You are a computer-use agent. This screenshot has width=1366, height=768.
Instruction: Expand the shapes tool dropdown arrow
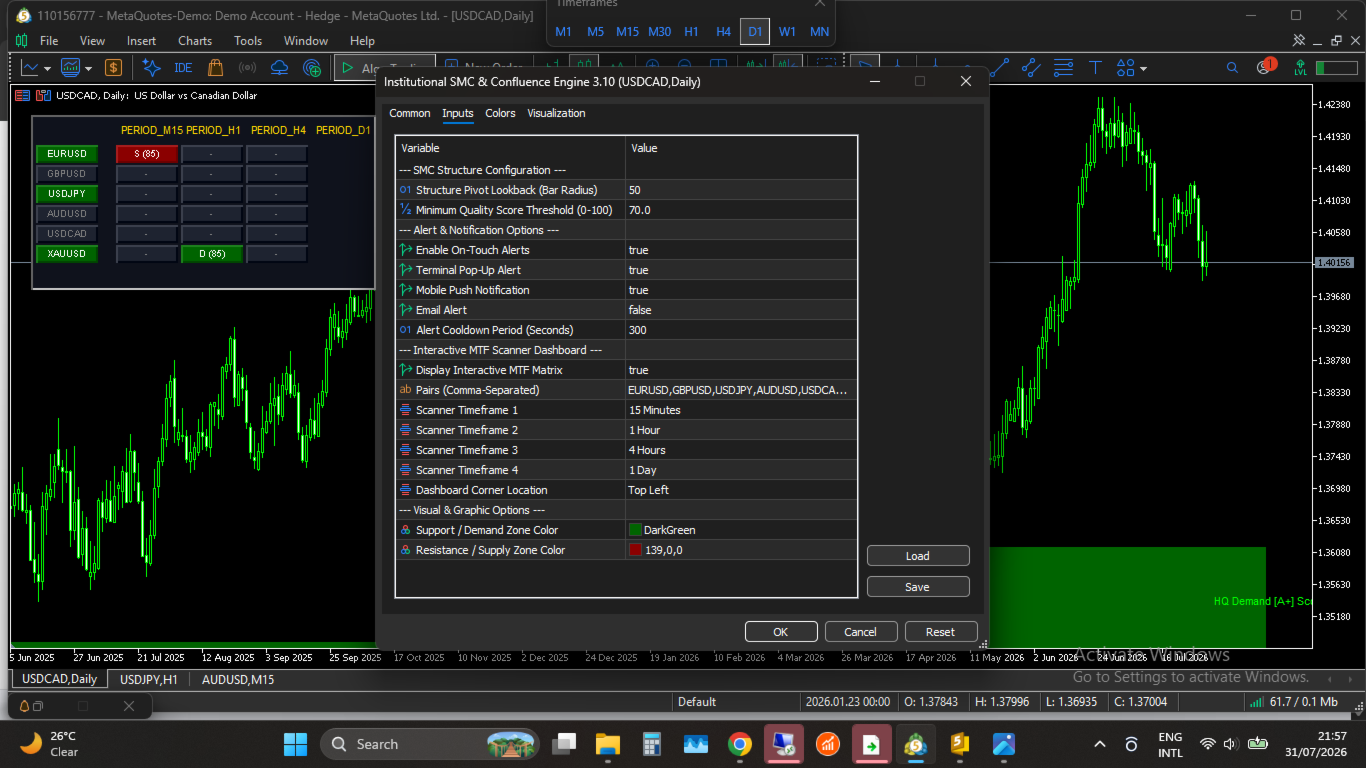[1143, 69]
